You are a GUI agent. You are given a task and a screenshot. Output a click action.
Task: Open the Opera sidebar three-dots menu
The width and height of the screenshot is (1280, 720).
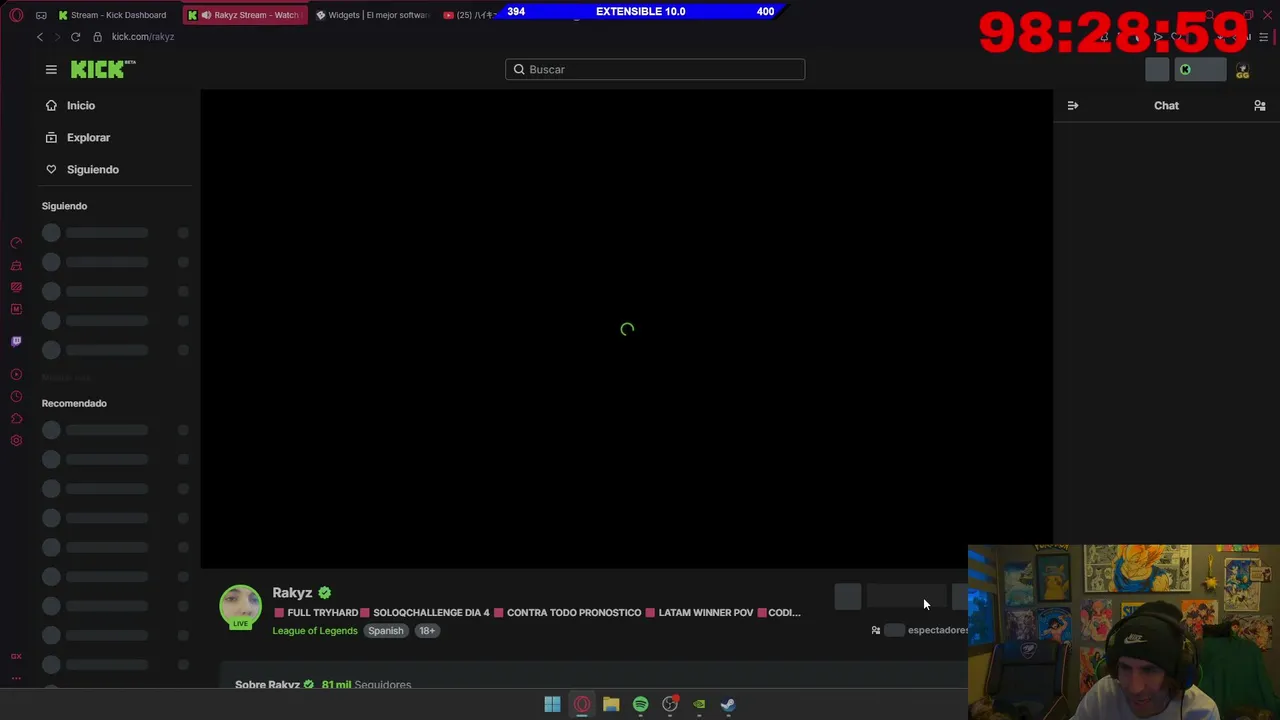16,678
